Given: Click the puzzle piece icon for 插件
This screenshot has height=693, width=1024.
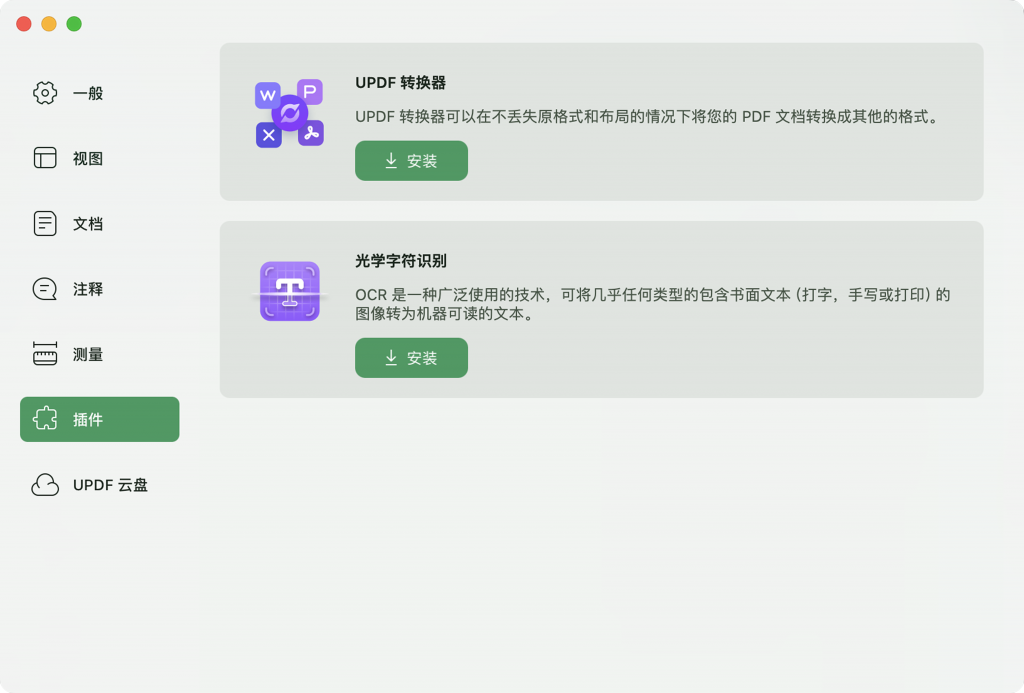Looking at the screenshot, I should click(45, 419).
